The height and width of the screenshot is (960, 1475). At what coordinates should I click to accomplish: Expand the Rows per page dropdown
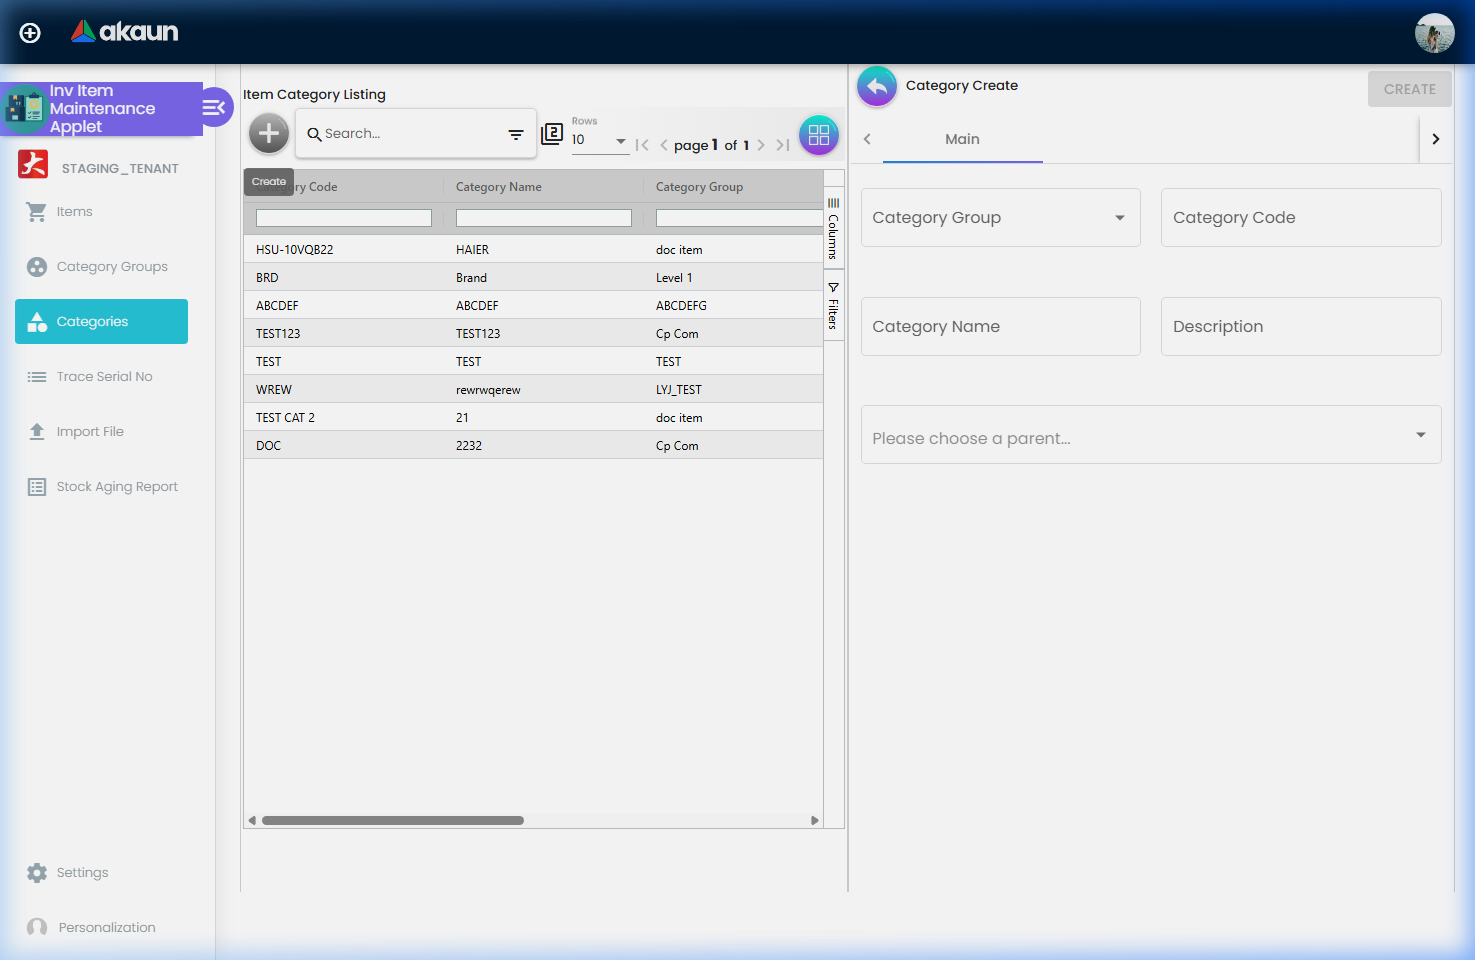[x=600, y=140]
